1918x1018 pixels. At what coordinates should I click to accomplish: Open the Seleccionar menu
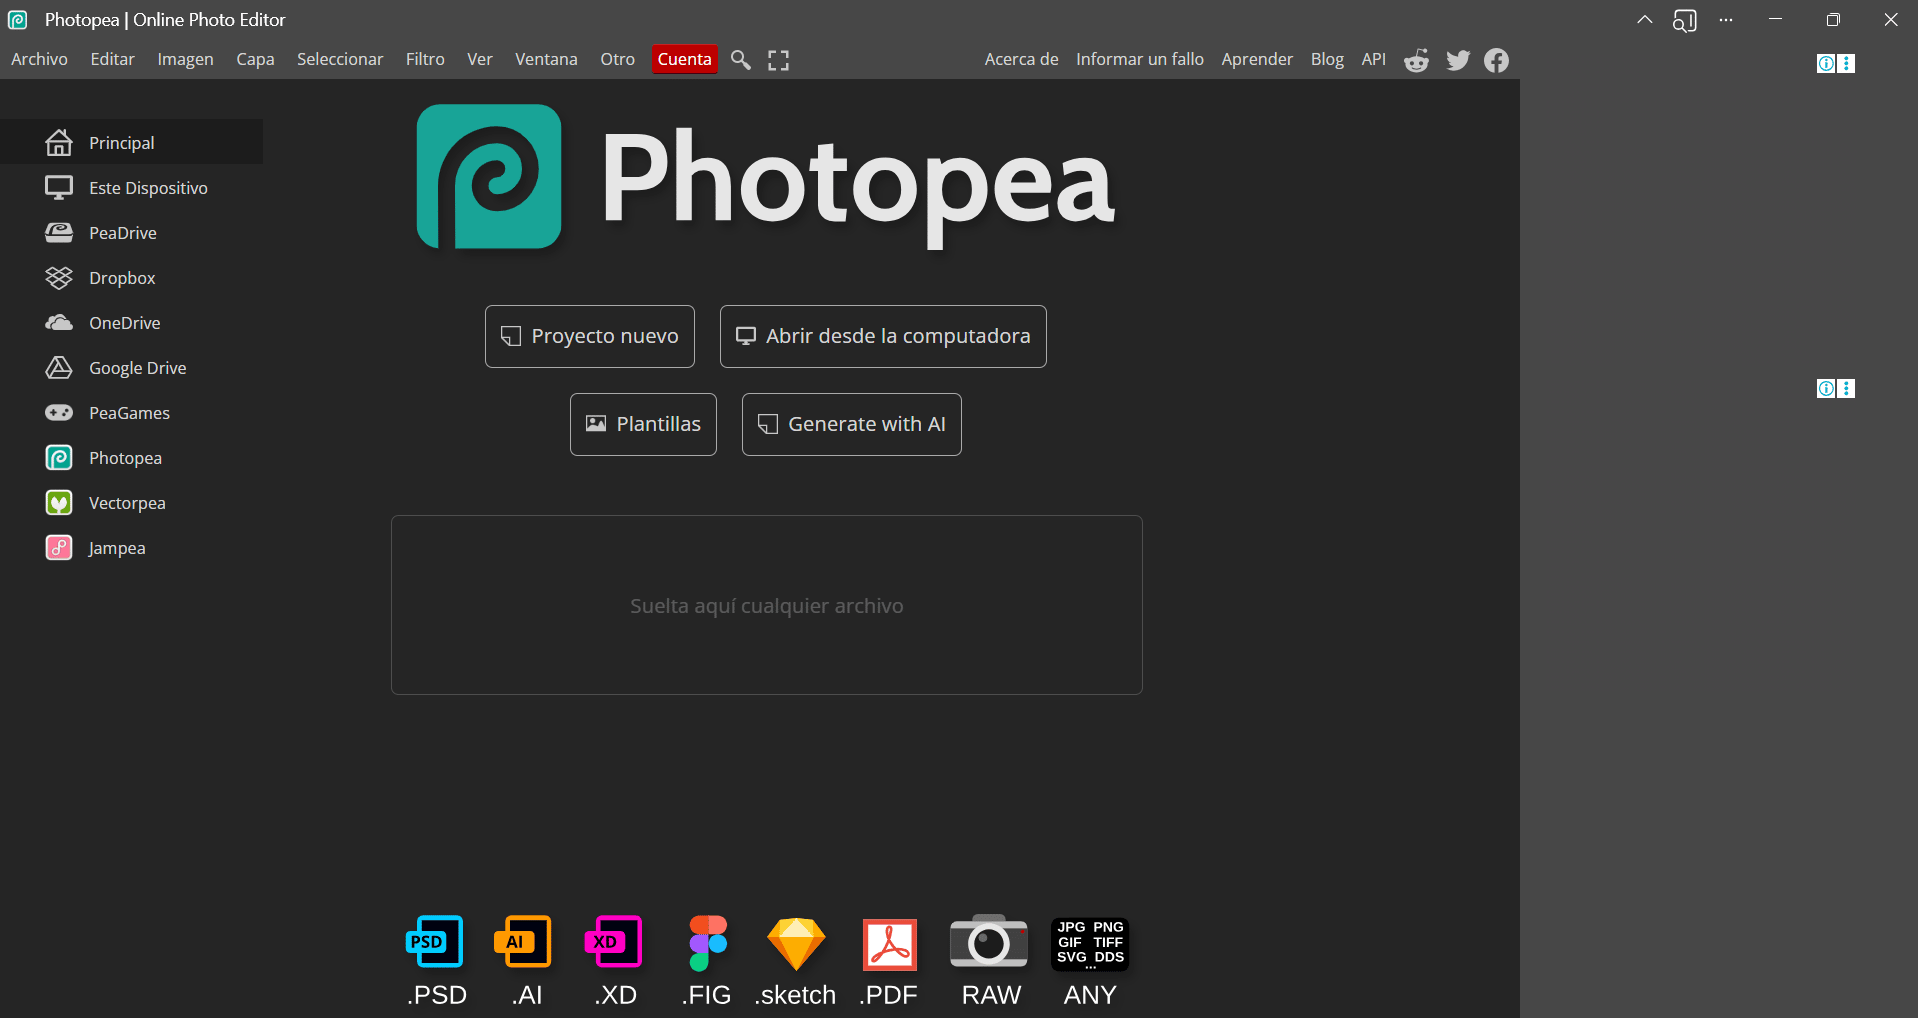click(x=340, y=59)
